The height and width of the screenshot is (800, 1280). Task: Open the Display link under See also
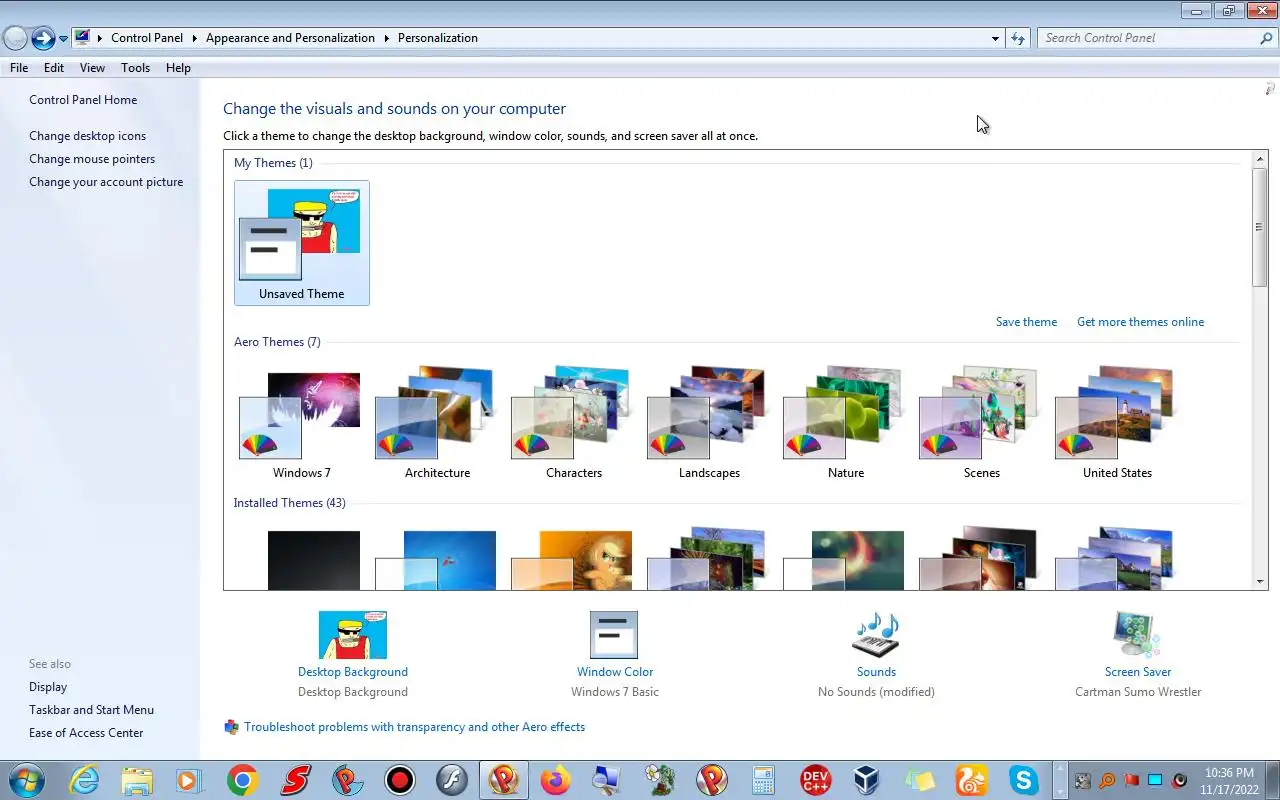48,687
